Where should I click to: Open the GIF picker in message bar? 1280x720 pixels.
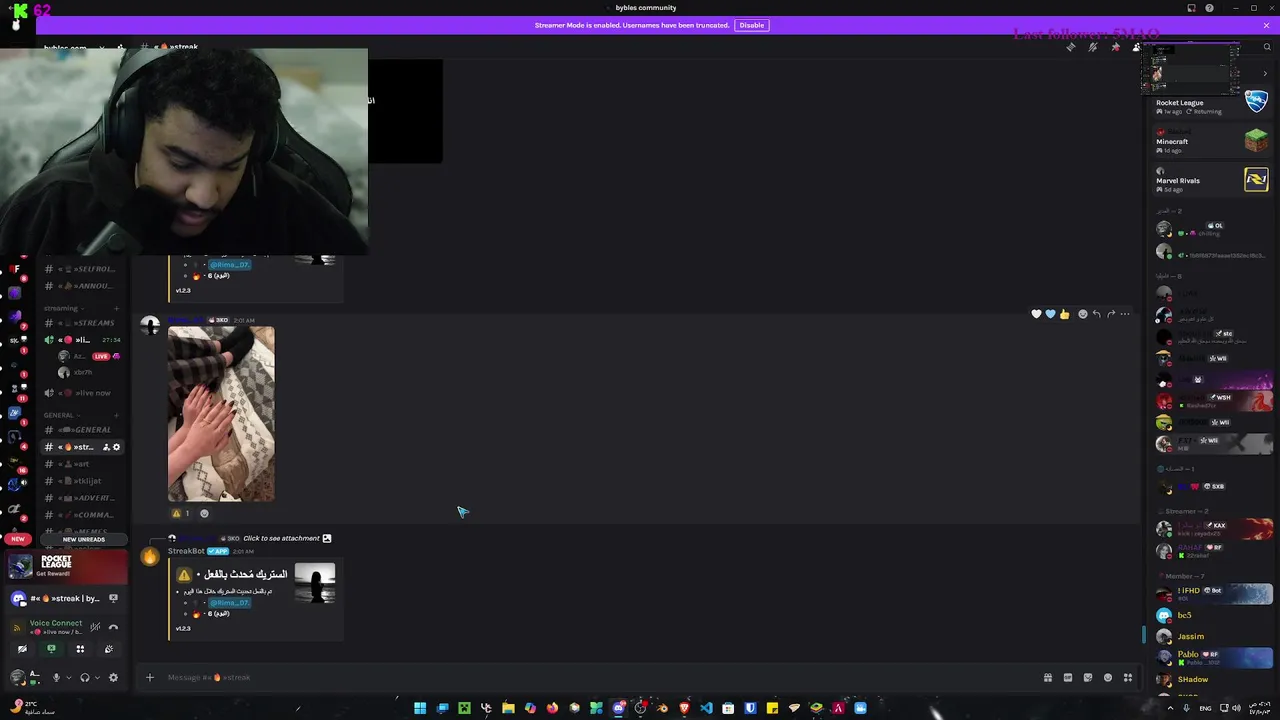click(x=1068, y=677)
